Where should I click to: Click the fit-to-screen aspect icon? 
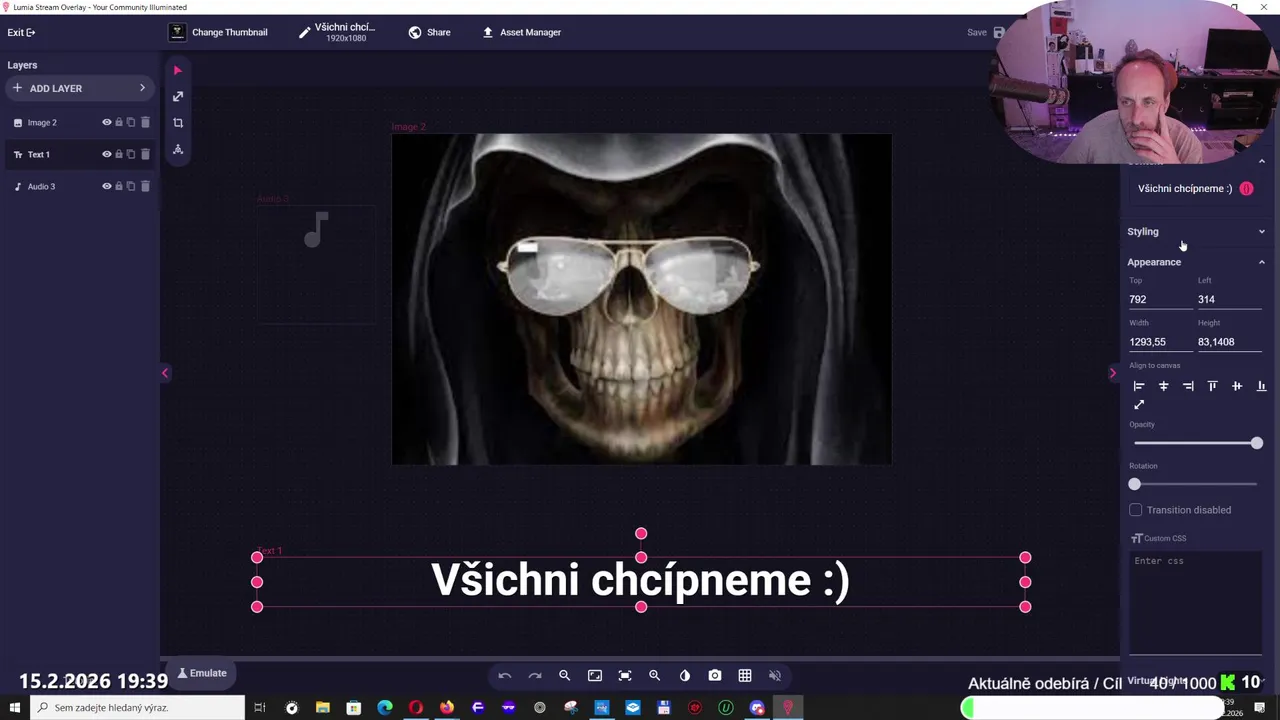595,676
